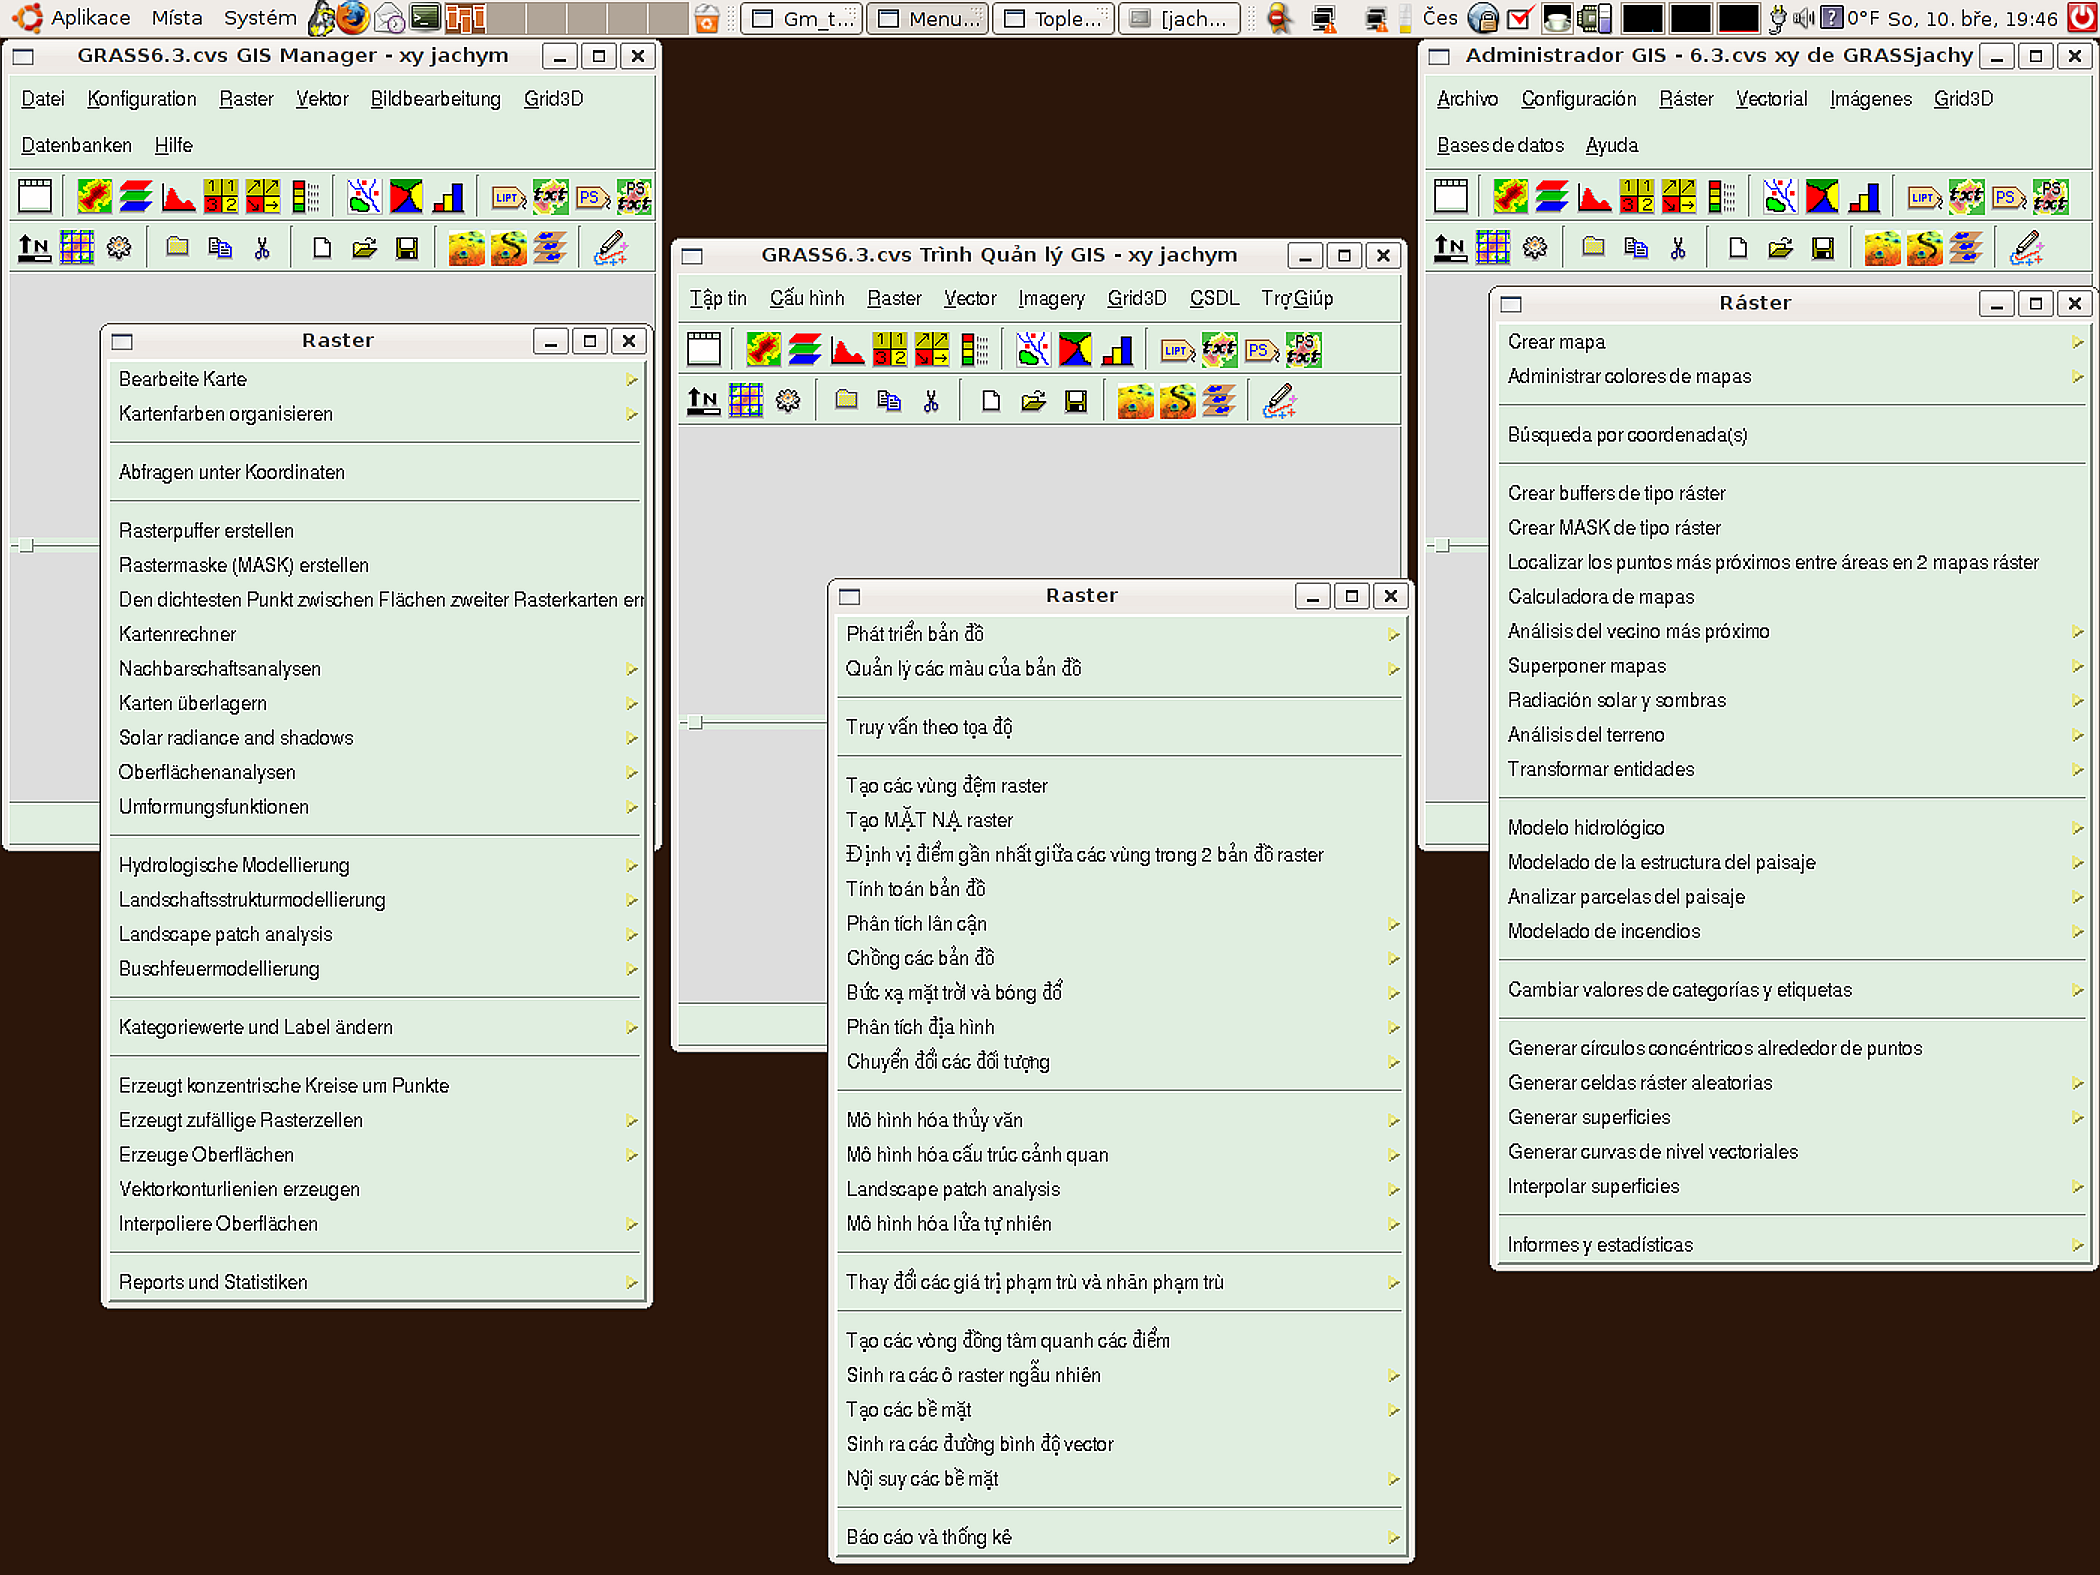Viewport: 2100px width, 1575px height.
Task: Click thematic map icon in Spanish Administrador GIS
Action: [x=1822, y=197]
